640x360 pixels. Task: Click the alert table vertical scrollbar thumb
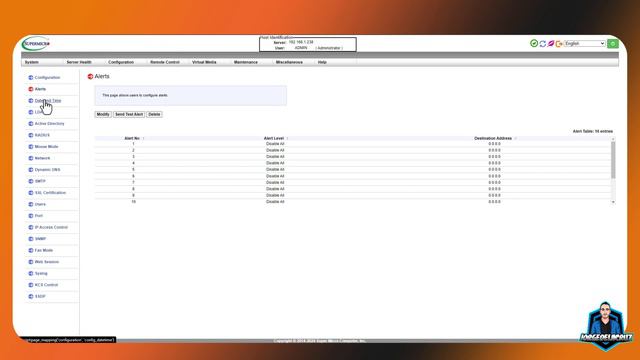pyautogui.click(x=613, y=160)
